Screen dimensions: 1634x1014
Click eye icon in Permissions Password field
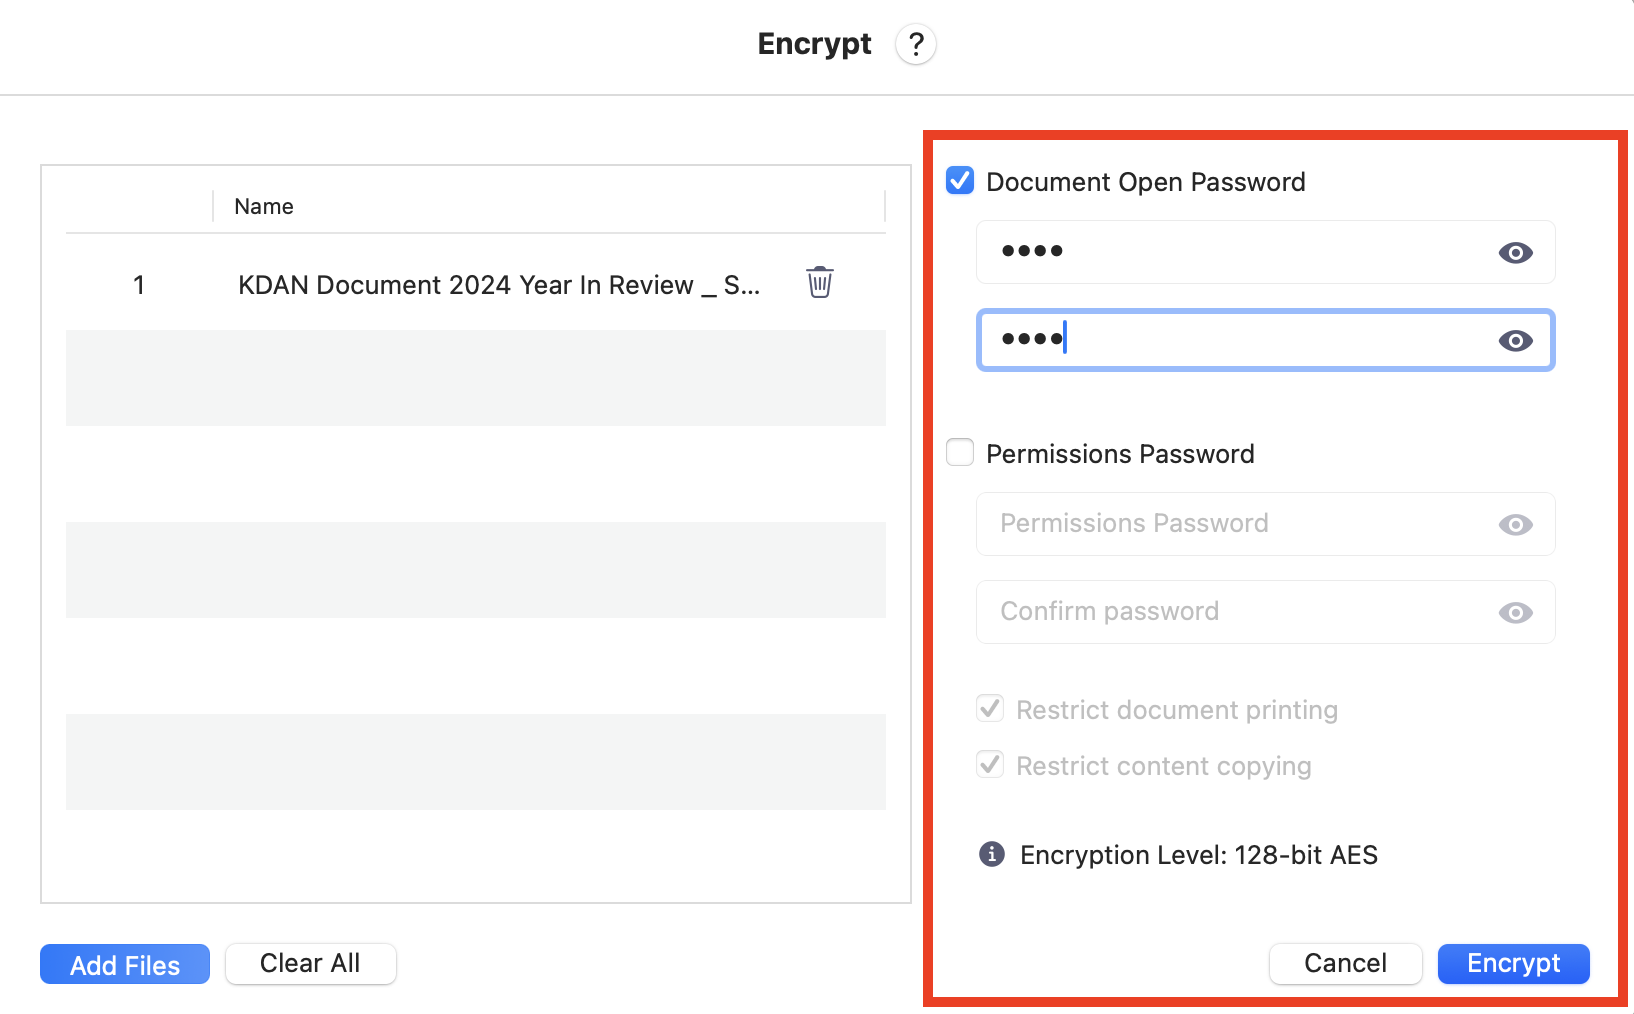(x=1515, y=525)
